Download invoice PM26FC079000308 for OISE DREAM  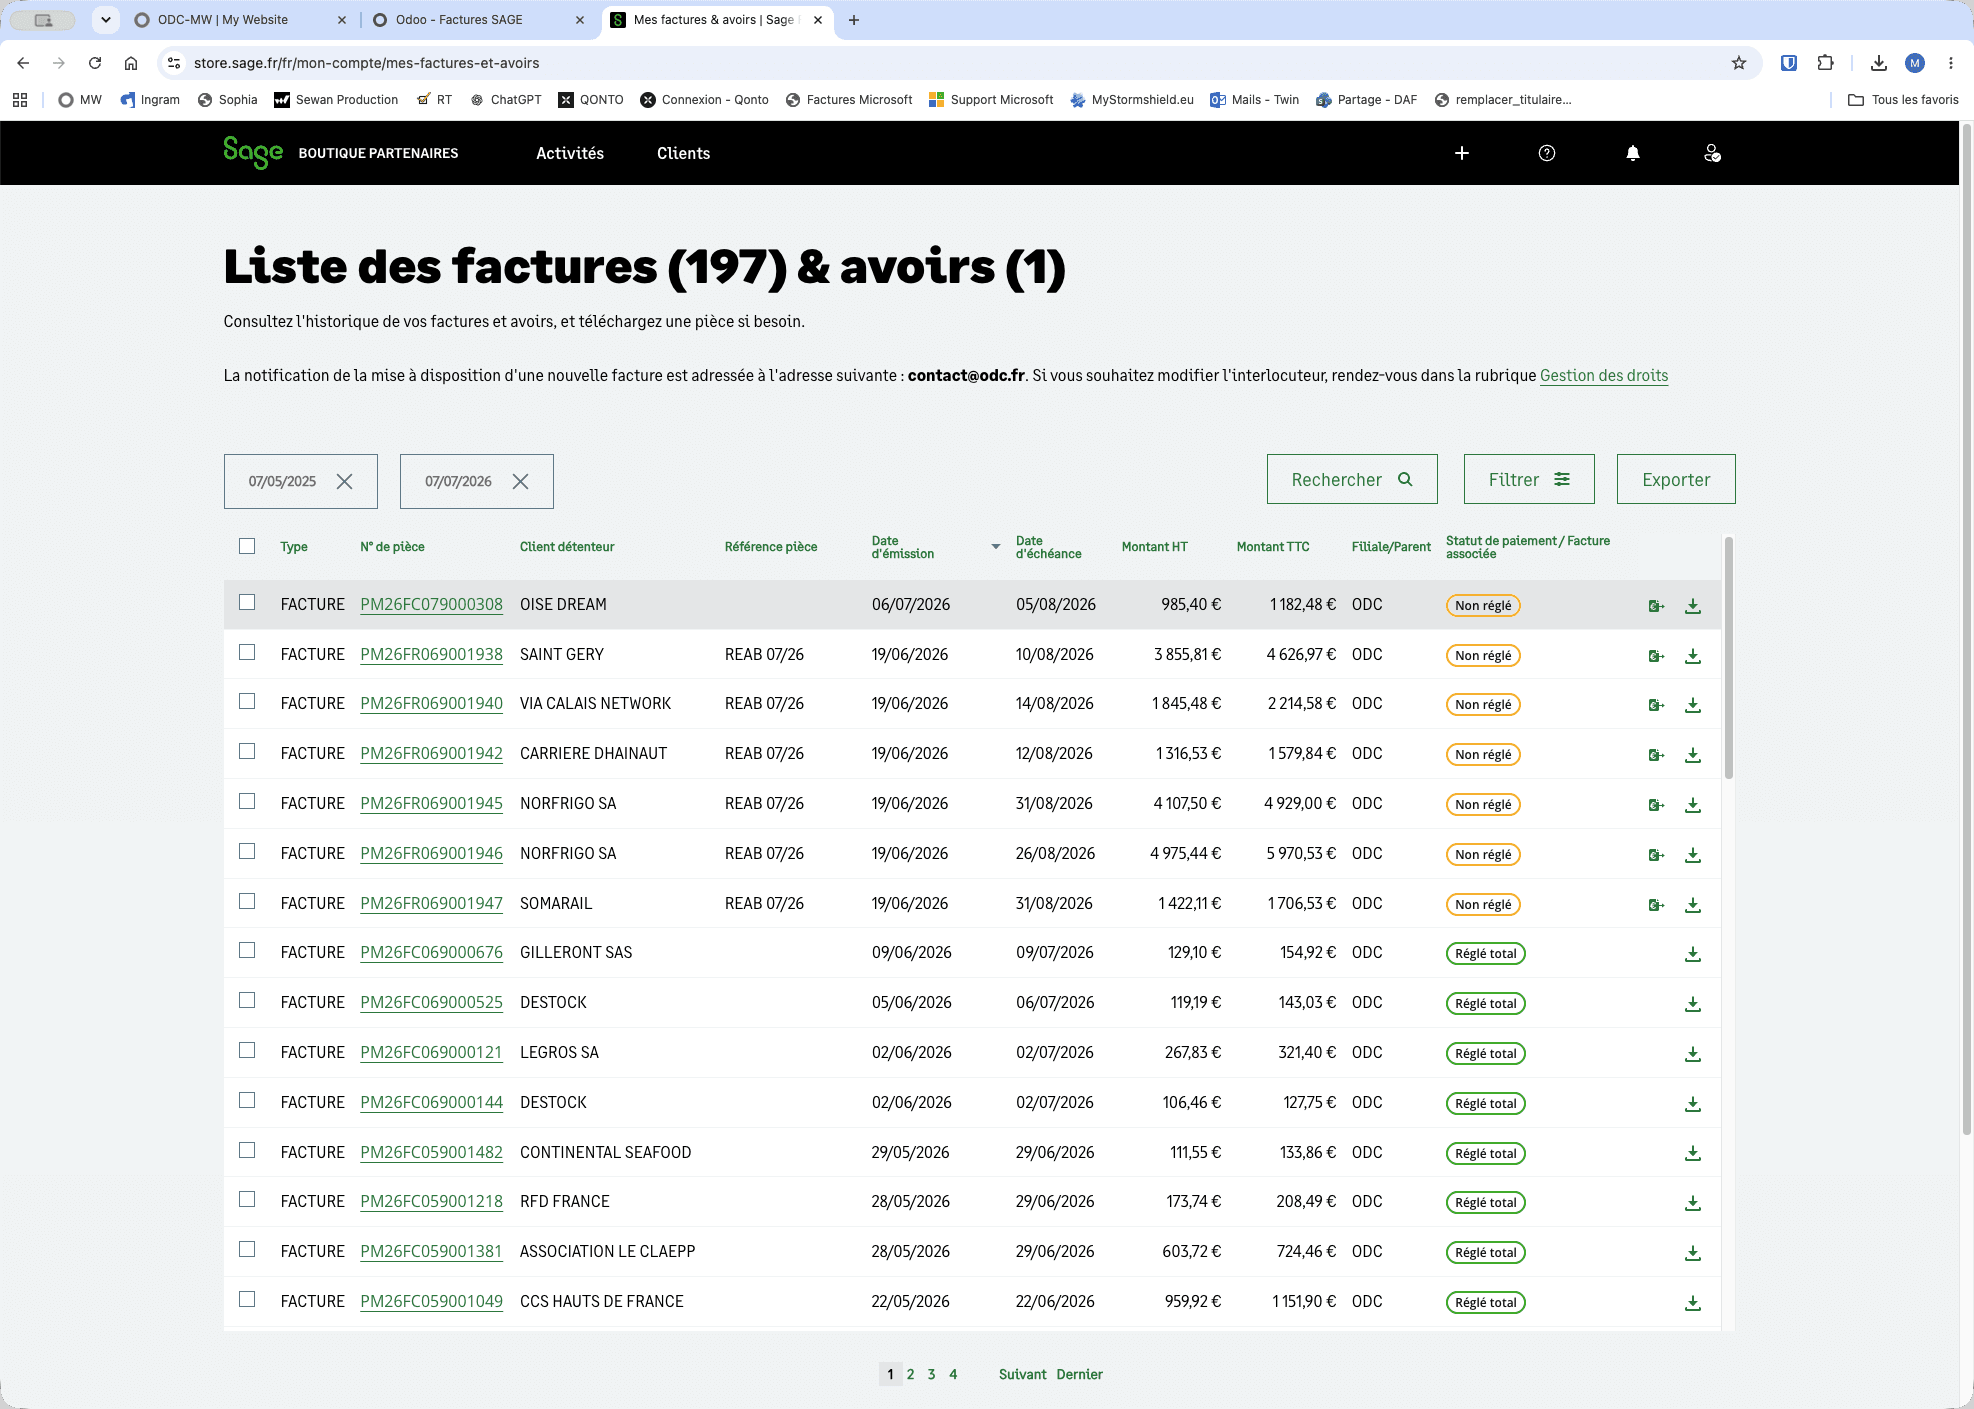click(x=1693, y=606)
